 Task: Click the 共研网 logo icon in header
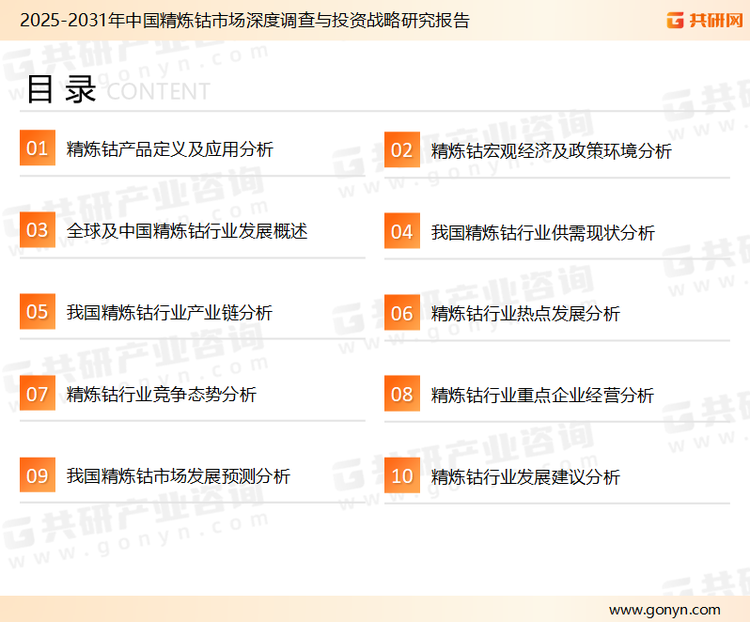(675, 20)
